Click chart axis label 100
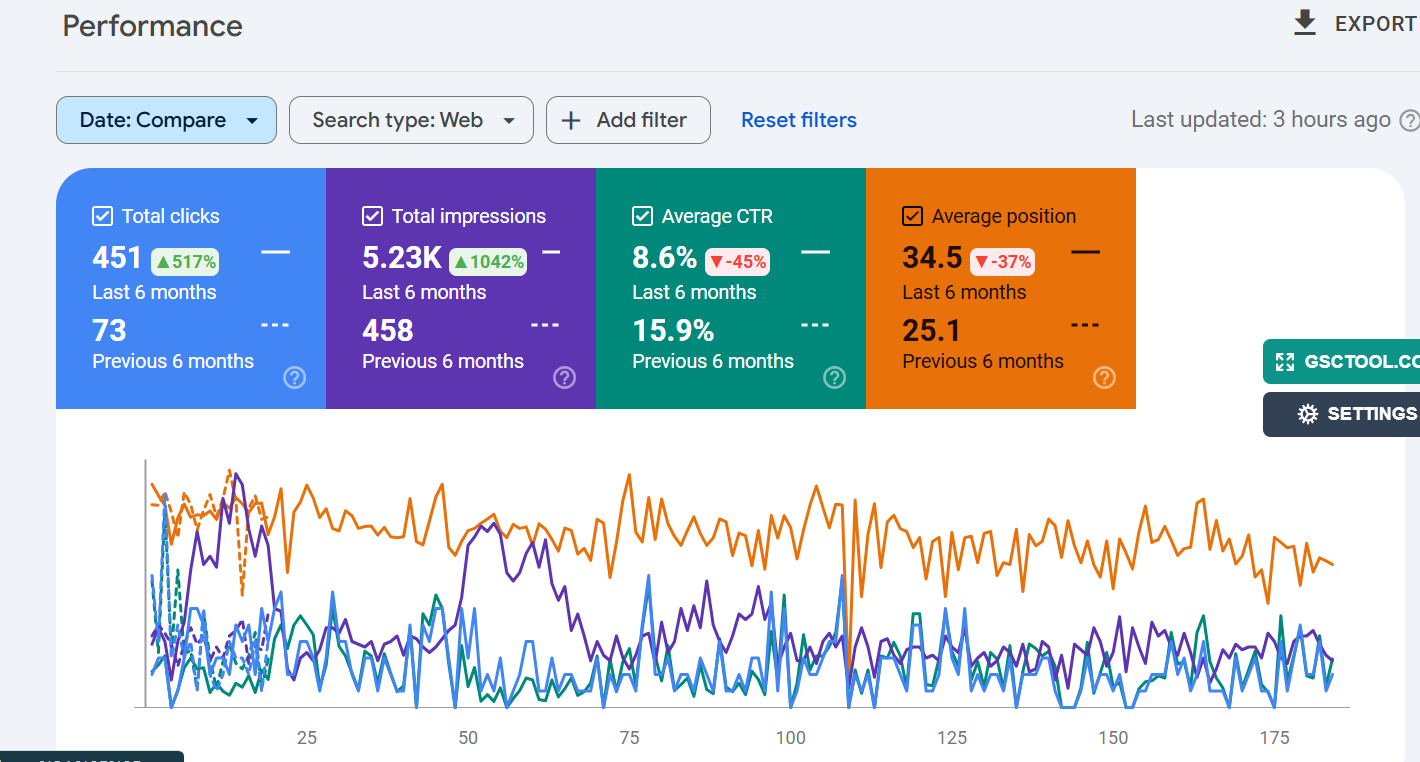This screenshot has width=1420, height=762. click(790, 738)
